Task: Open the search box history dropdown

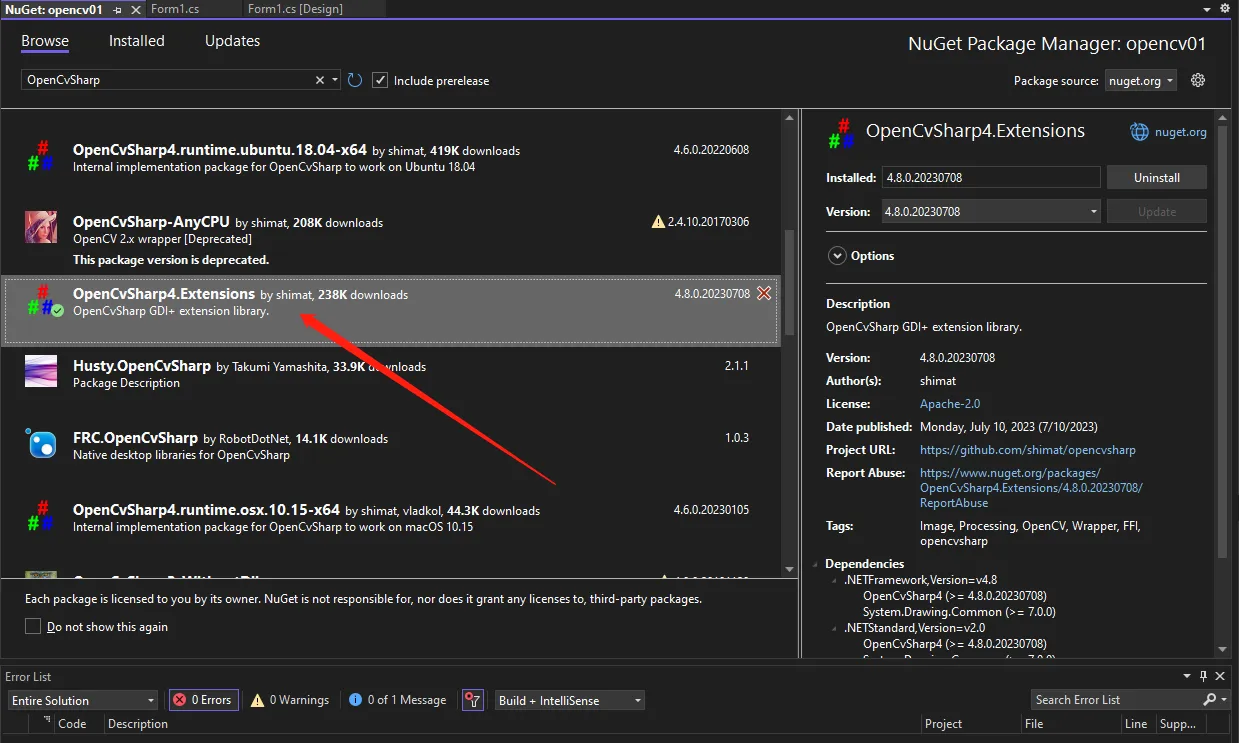Action: click(x=335, y=80)
